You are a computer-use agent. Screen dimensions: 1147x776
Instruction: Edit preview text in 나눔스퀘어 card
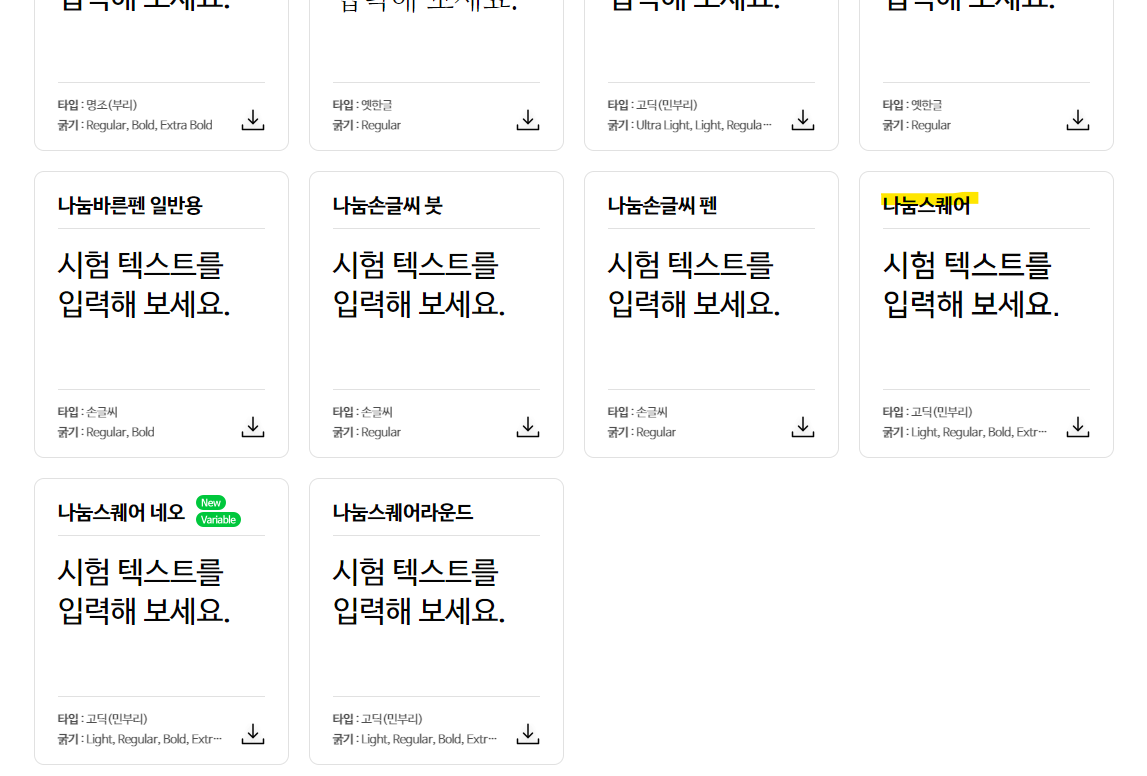click(x=971, y=285)
